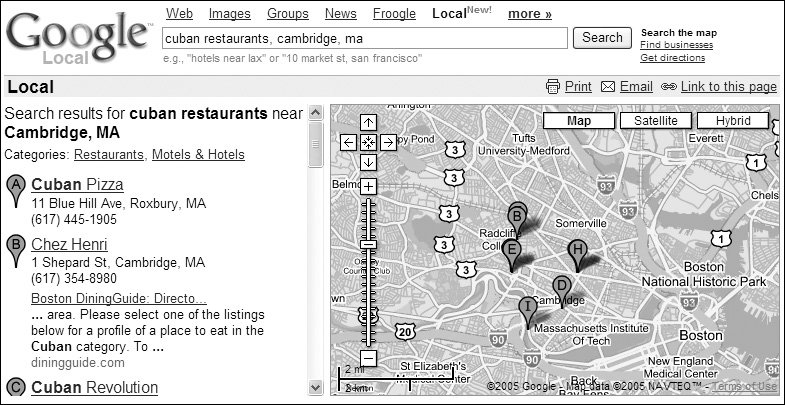This screenshot has width=785, height=405.
Task: Zoom out with the minus button
Action: (x=368, y=358)
